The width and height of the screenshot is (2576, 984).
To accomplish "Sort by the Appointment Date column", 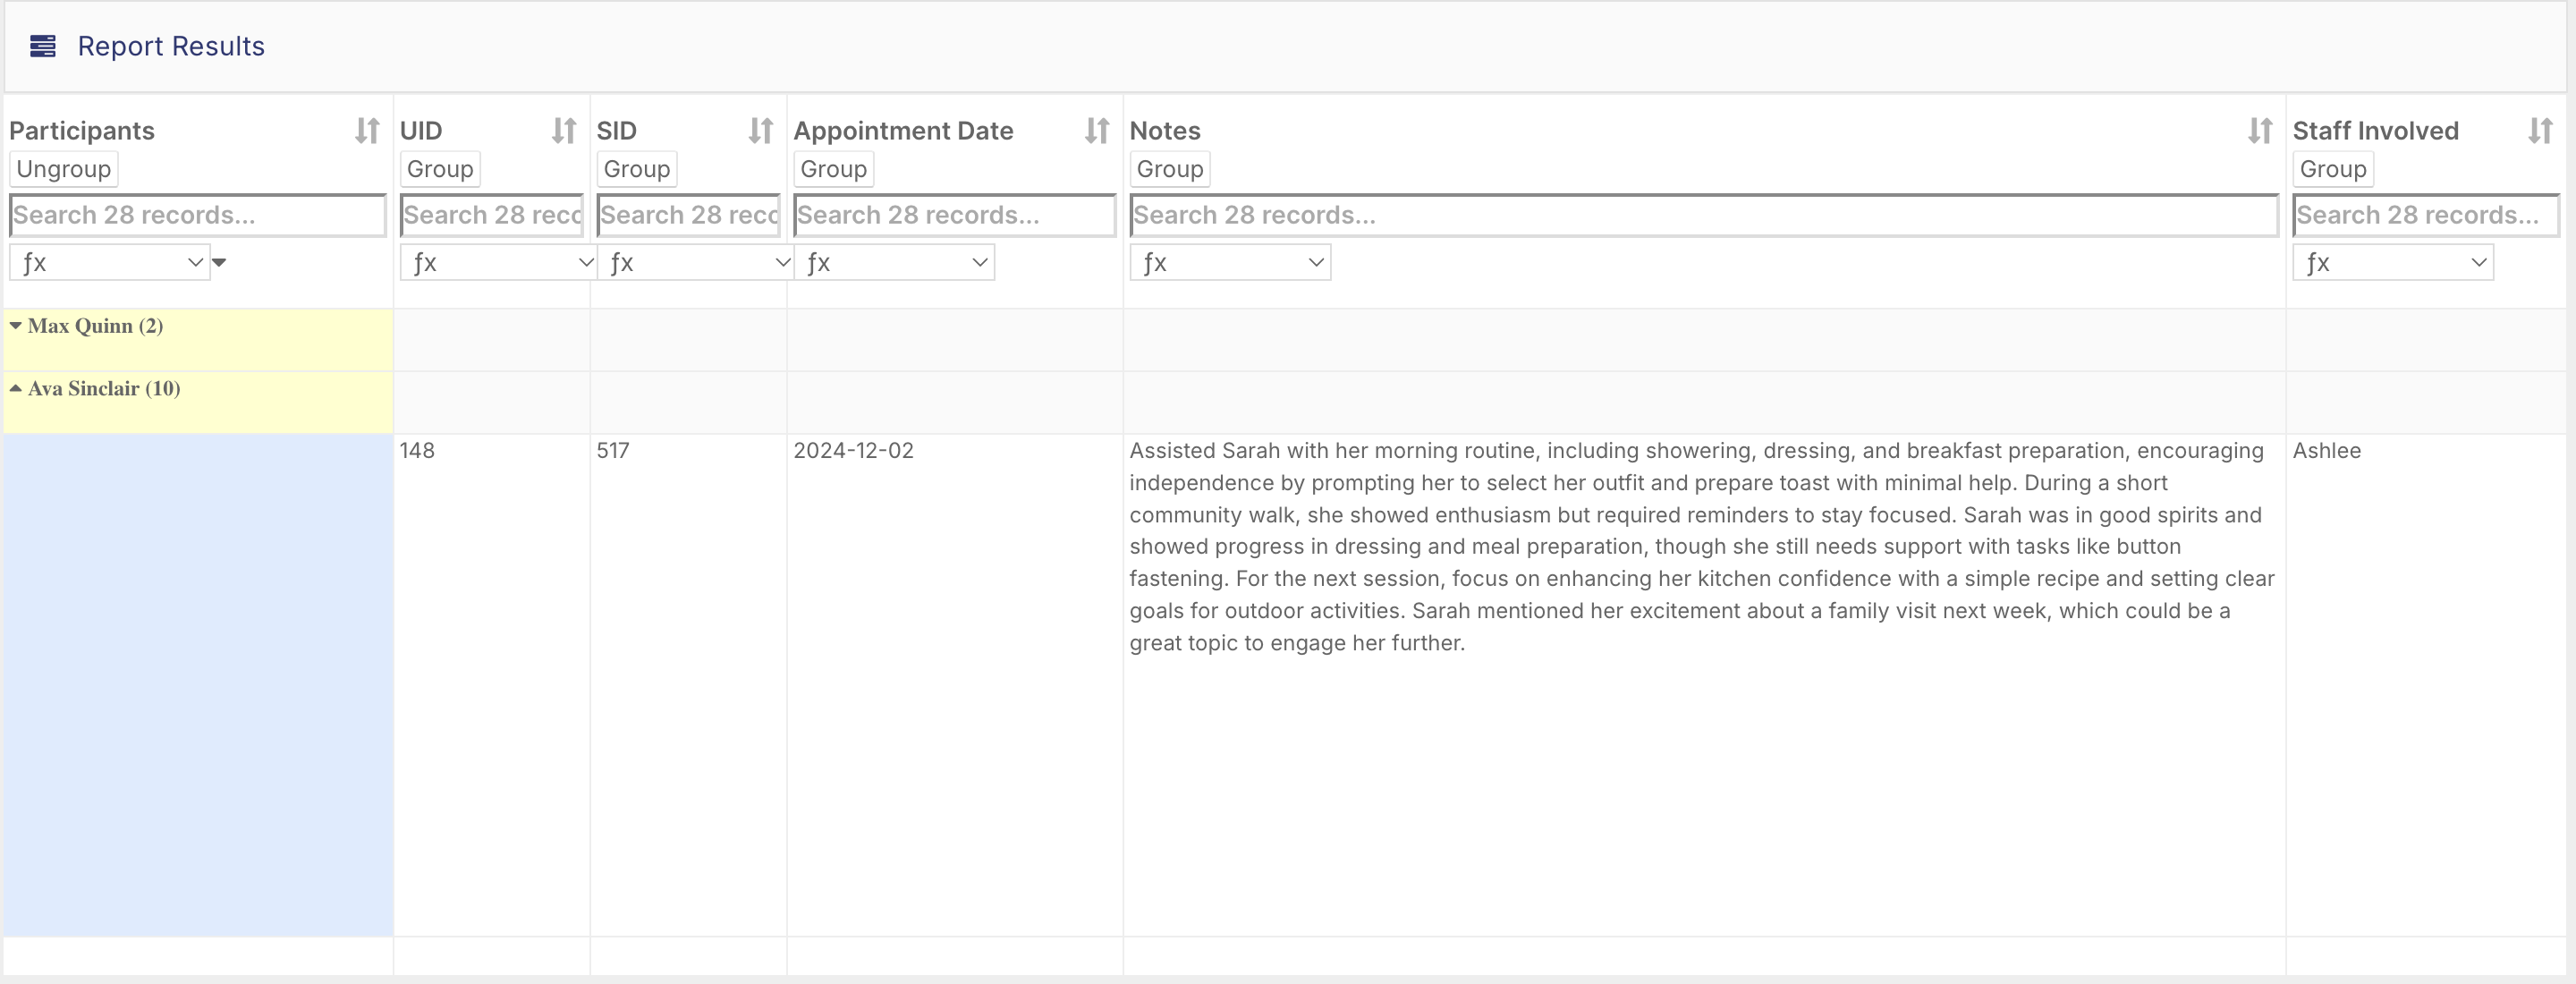I will (1097, 131).
